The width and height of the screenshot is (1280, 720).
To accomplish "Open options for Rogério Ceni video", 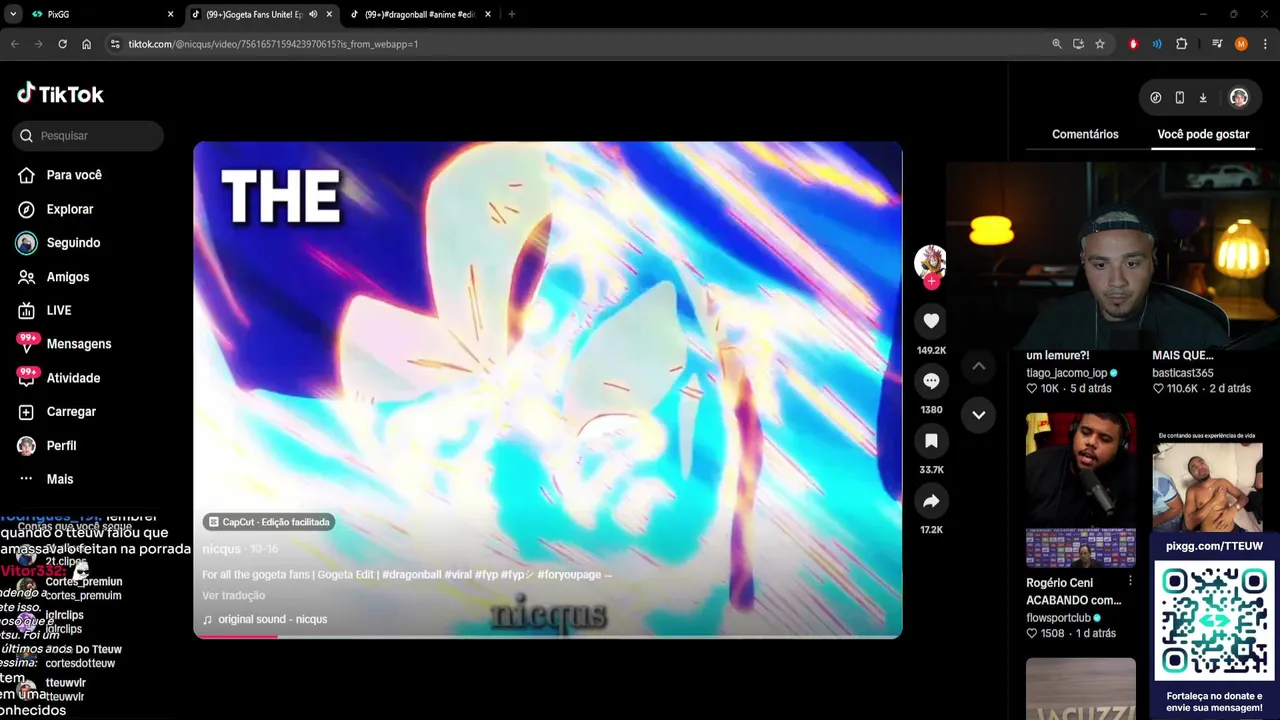I will (x=1130, y=581).
